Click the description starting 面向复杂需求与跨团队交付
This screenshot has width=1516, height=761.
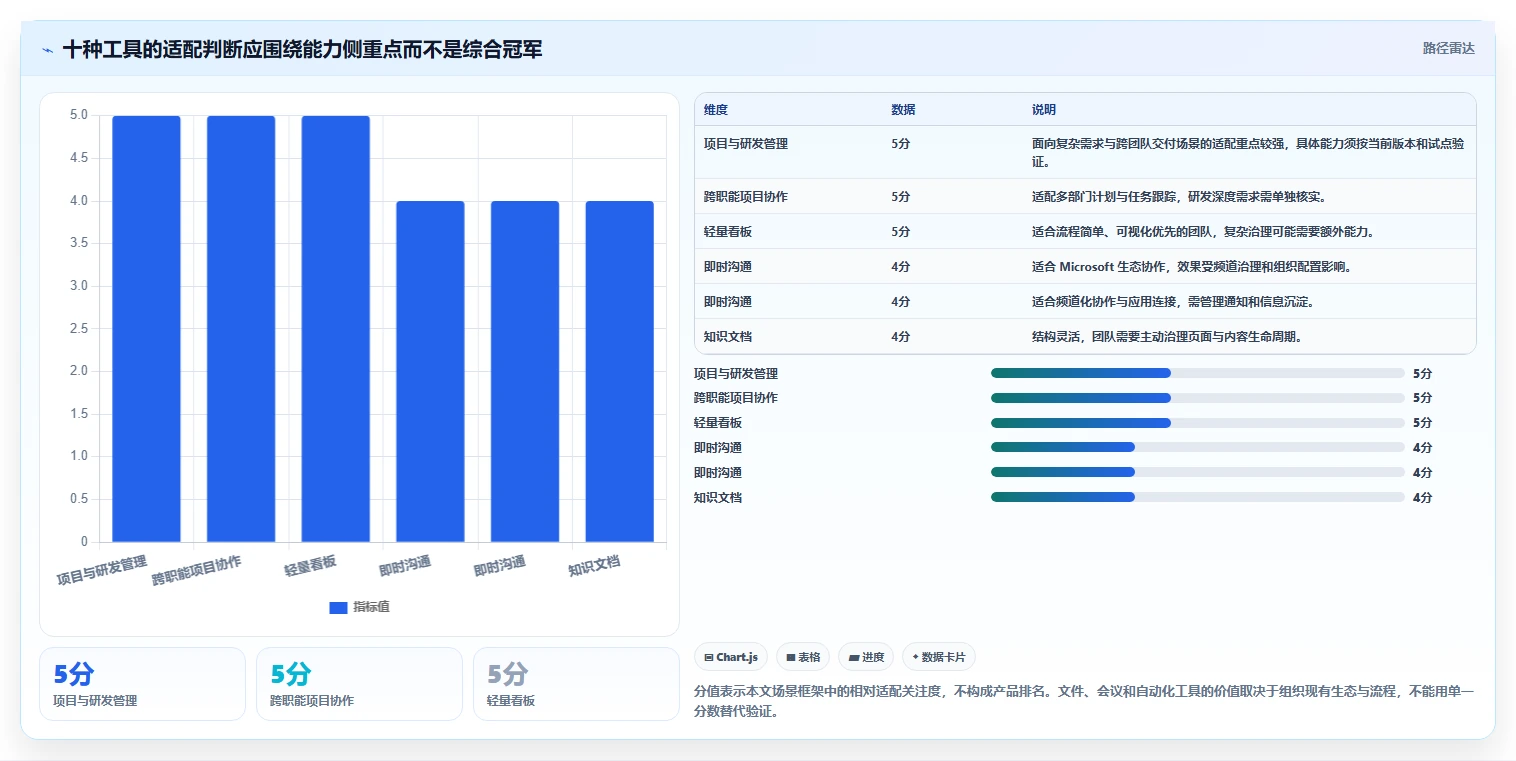[x=1249, y=153]
